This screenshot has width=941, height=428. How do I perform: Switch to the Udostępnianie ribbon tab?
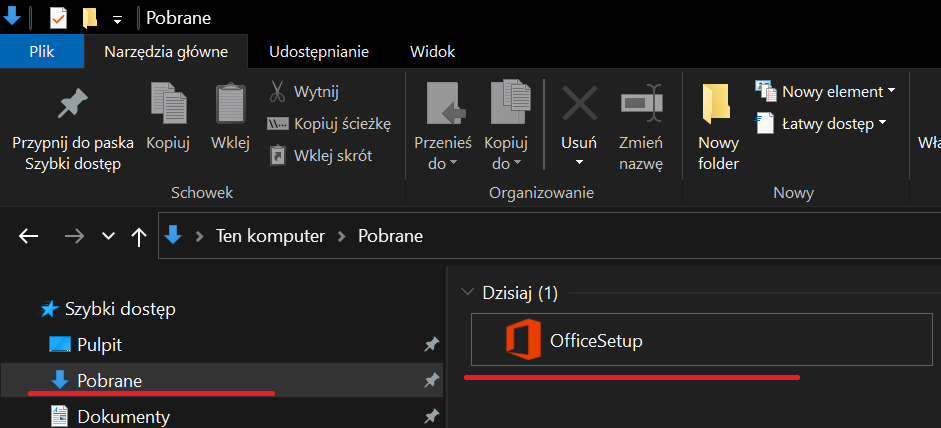point(316,52)
